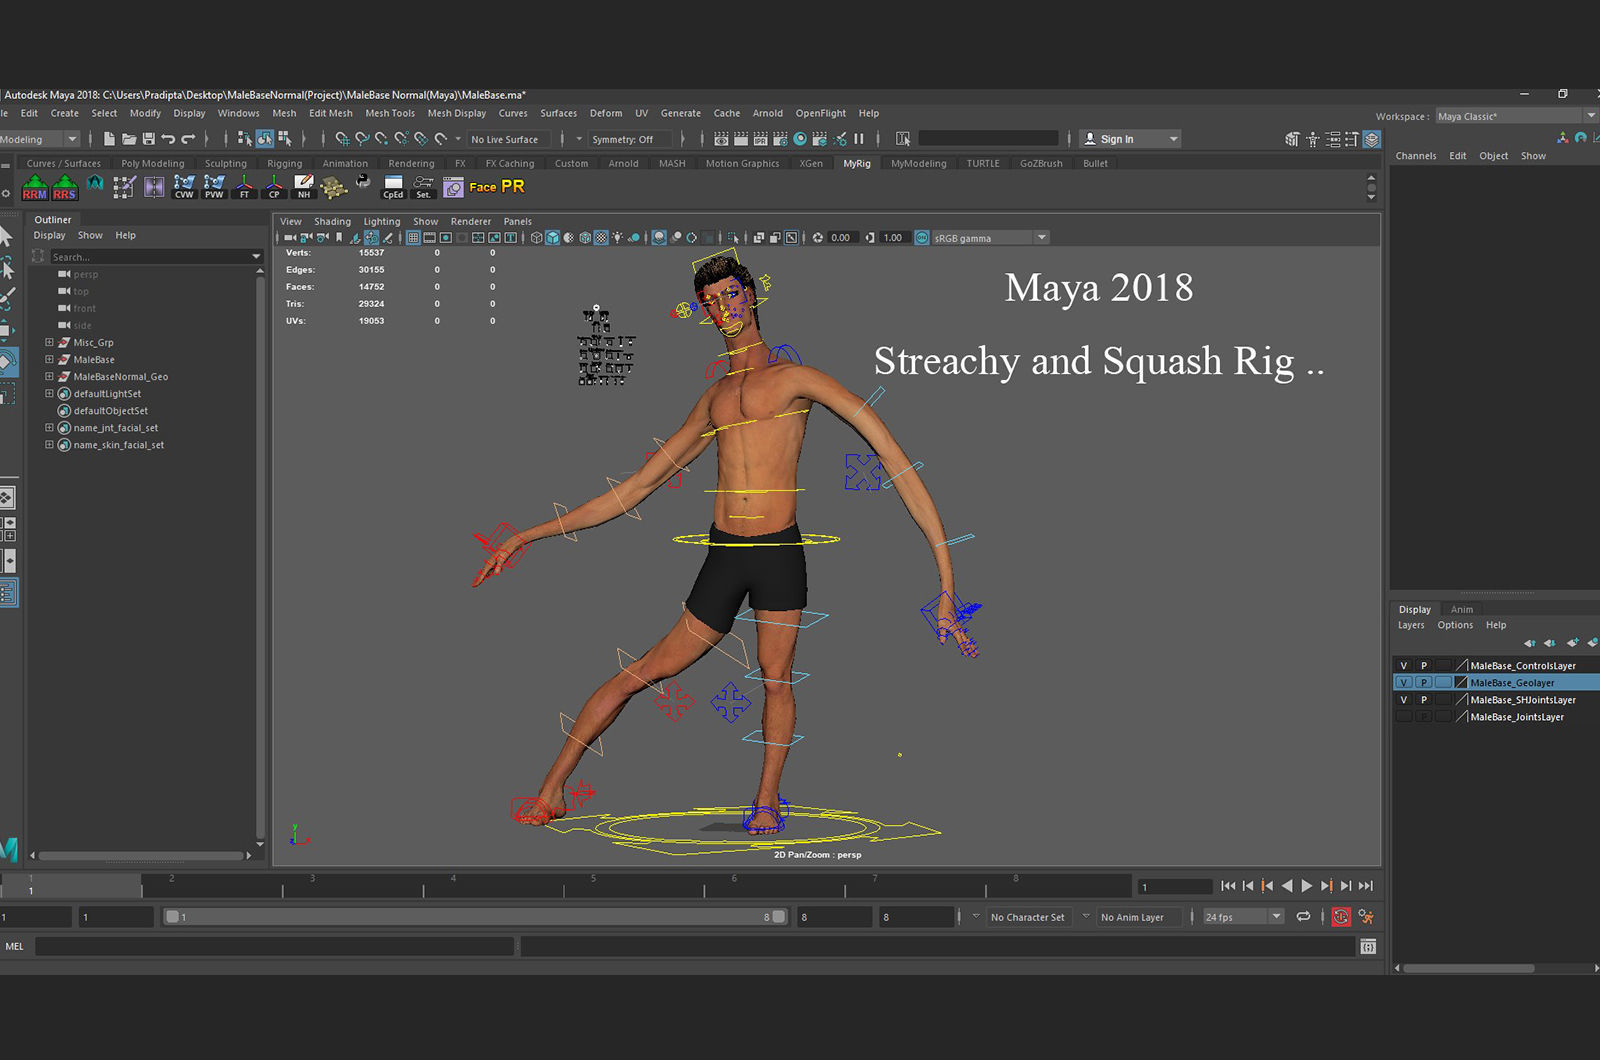Open the 24 fps frame rate dropdown
Screen dimensions: 1600x1060
pyautogui.click(x=1243, y=917)
